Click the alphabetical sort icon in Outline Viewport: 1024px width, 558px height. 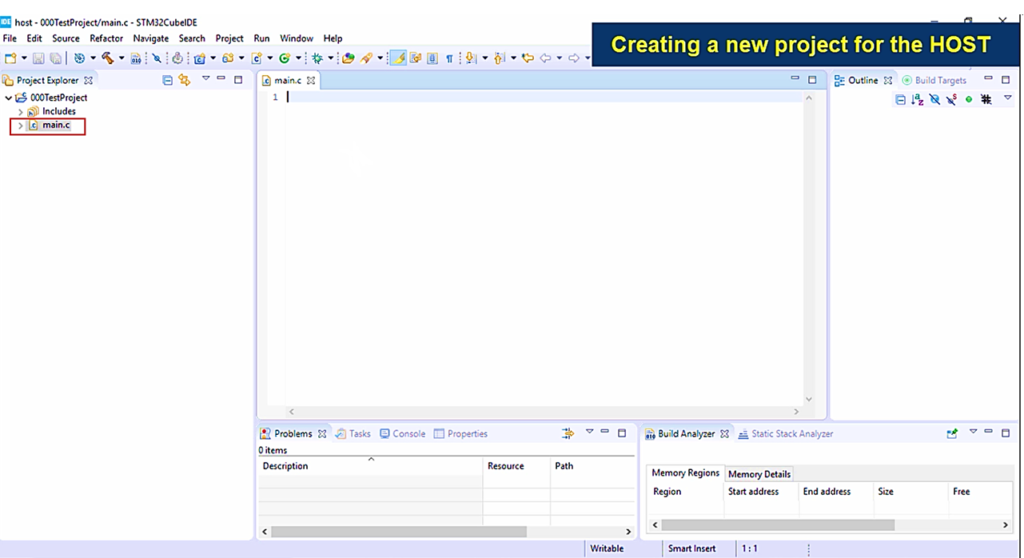918,99
